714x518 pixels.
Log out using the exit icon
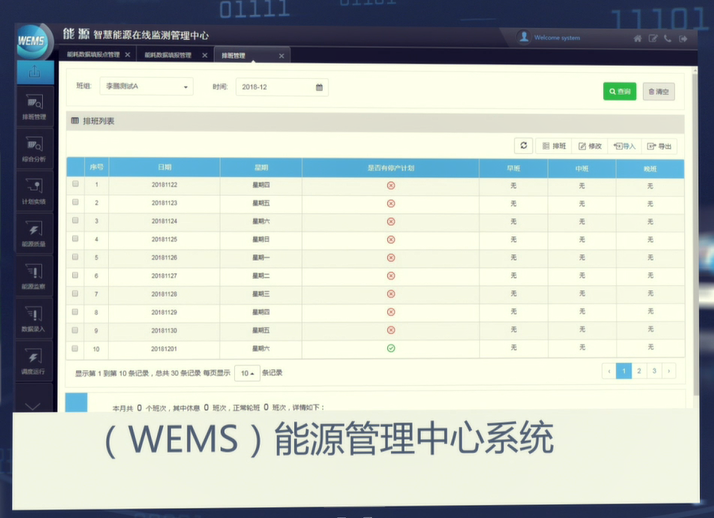(683, 39)
